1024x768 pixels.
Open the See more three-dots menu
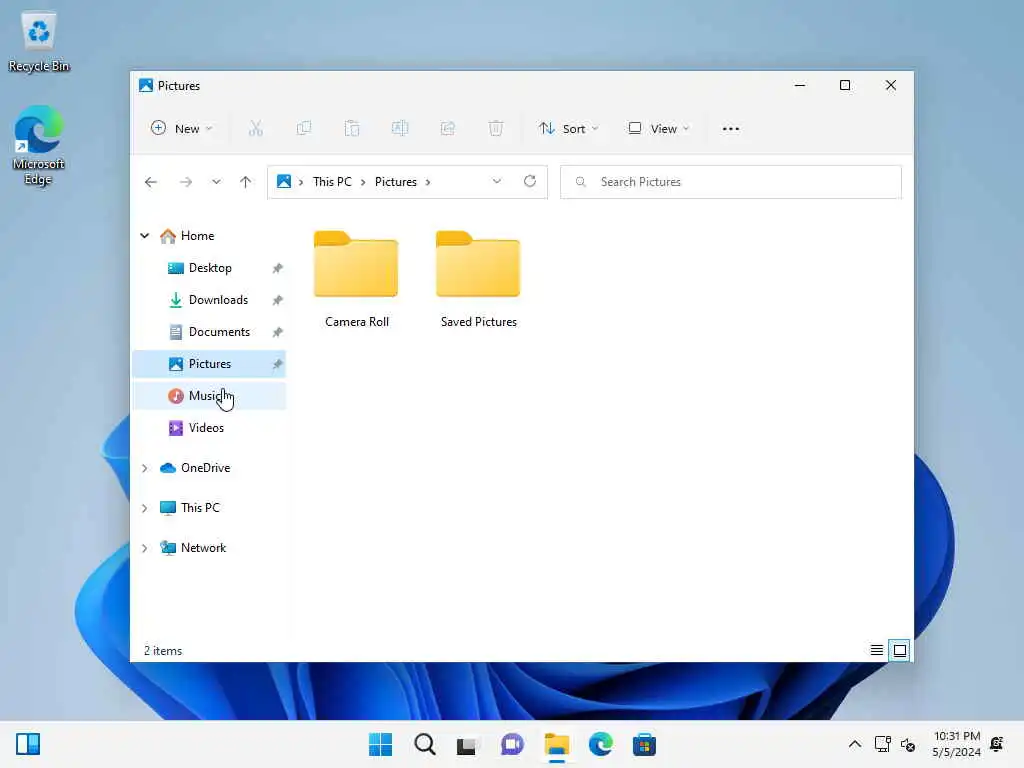[731, 129]
